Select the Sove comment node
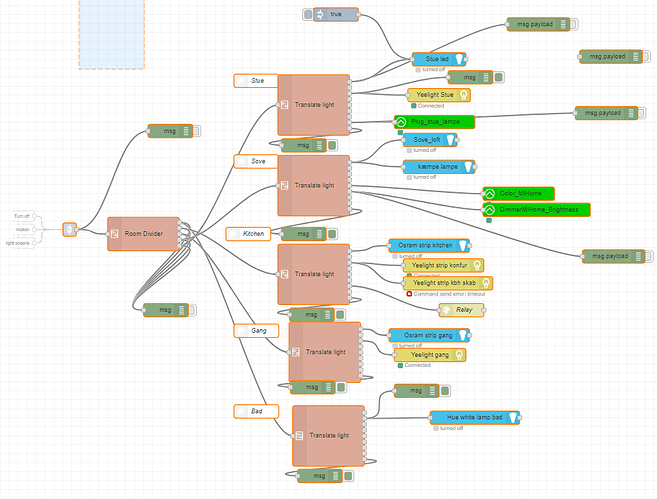This screenshot has height=499, width=657. (x=256, y=161)
